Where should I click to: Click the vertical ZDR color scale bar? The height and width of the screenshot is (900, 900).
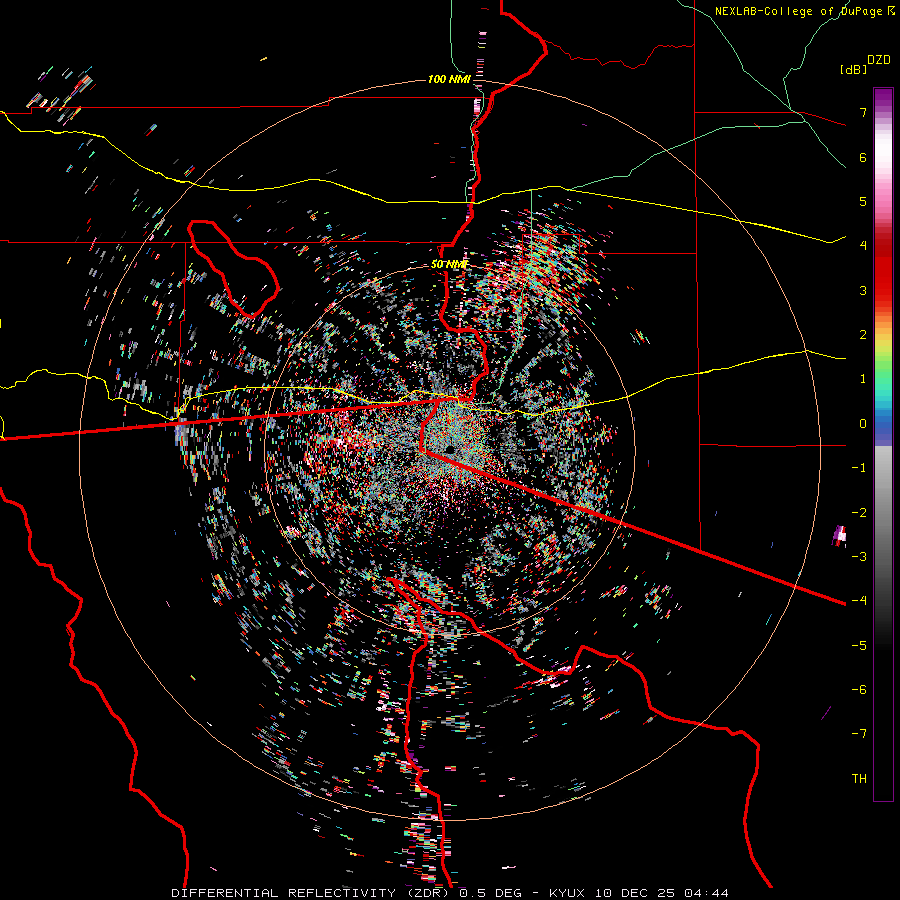point(883,444)
